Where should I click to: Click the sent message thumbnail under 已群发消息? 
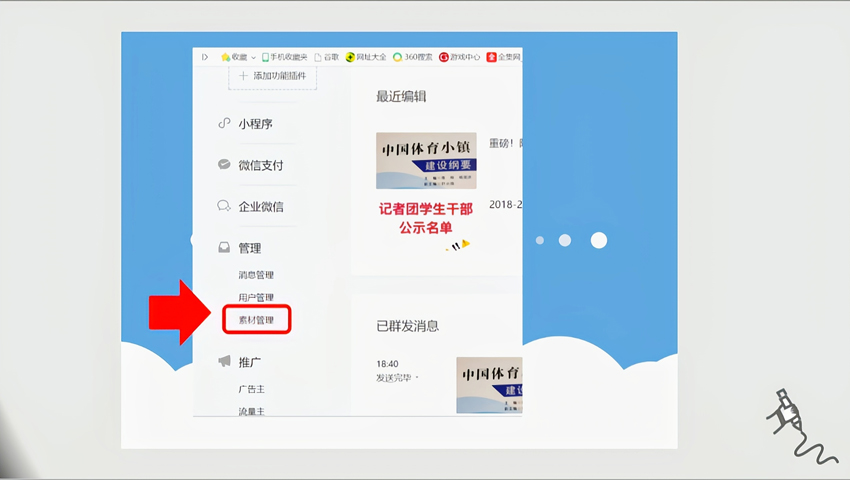point(488,385)
